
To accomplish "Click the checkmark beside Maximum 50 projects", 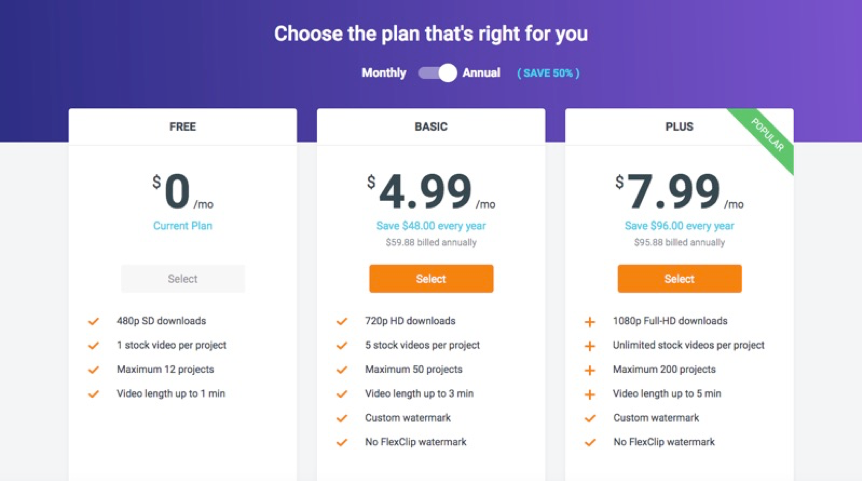I will coord(341,370).
